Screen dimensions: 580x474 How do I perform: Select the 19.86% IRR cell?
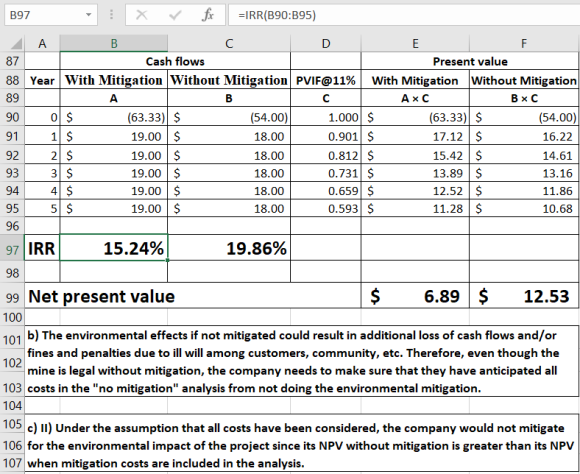(x=229, y=248)
